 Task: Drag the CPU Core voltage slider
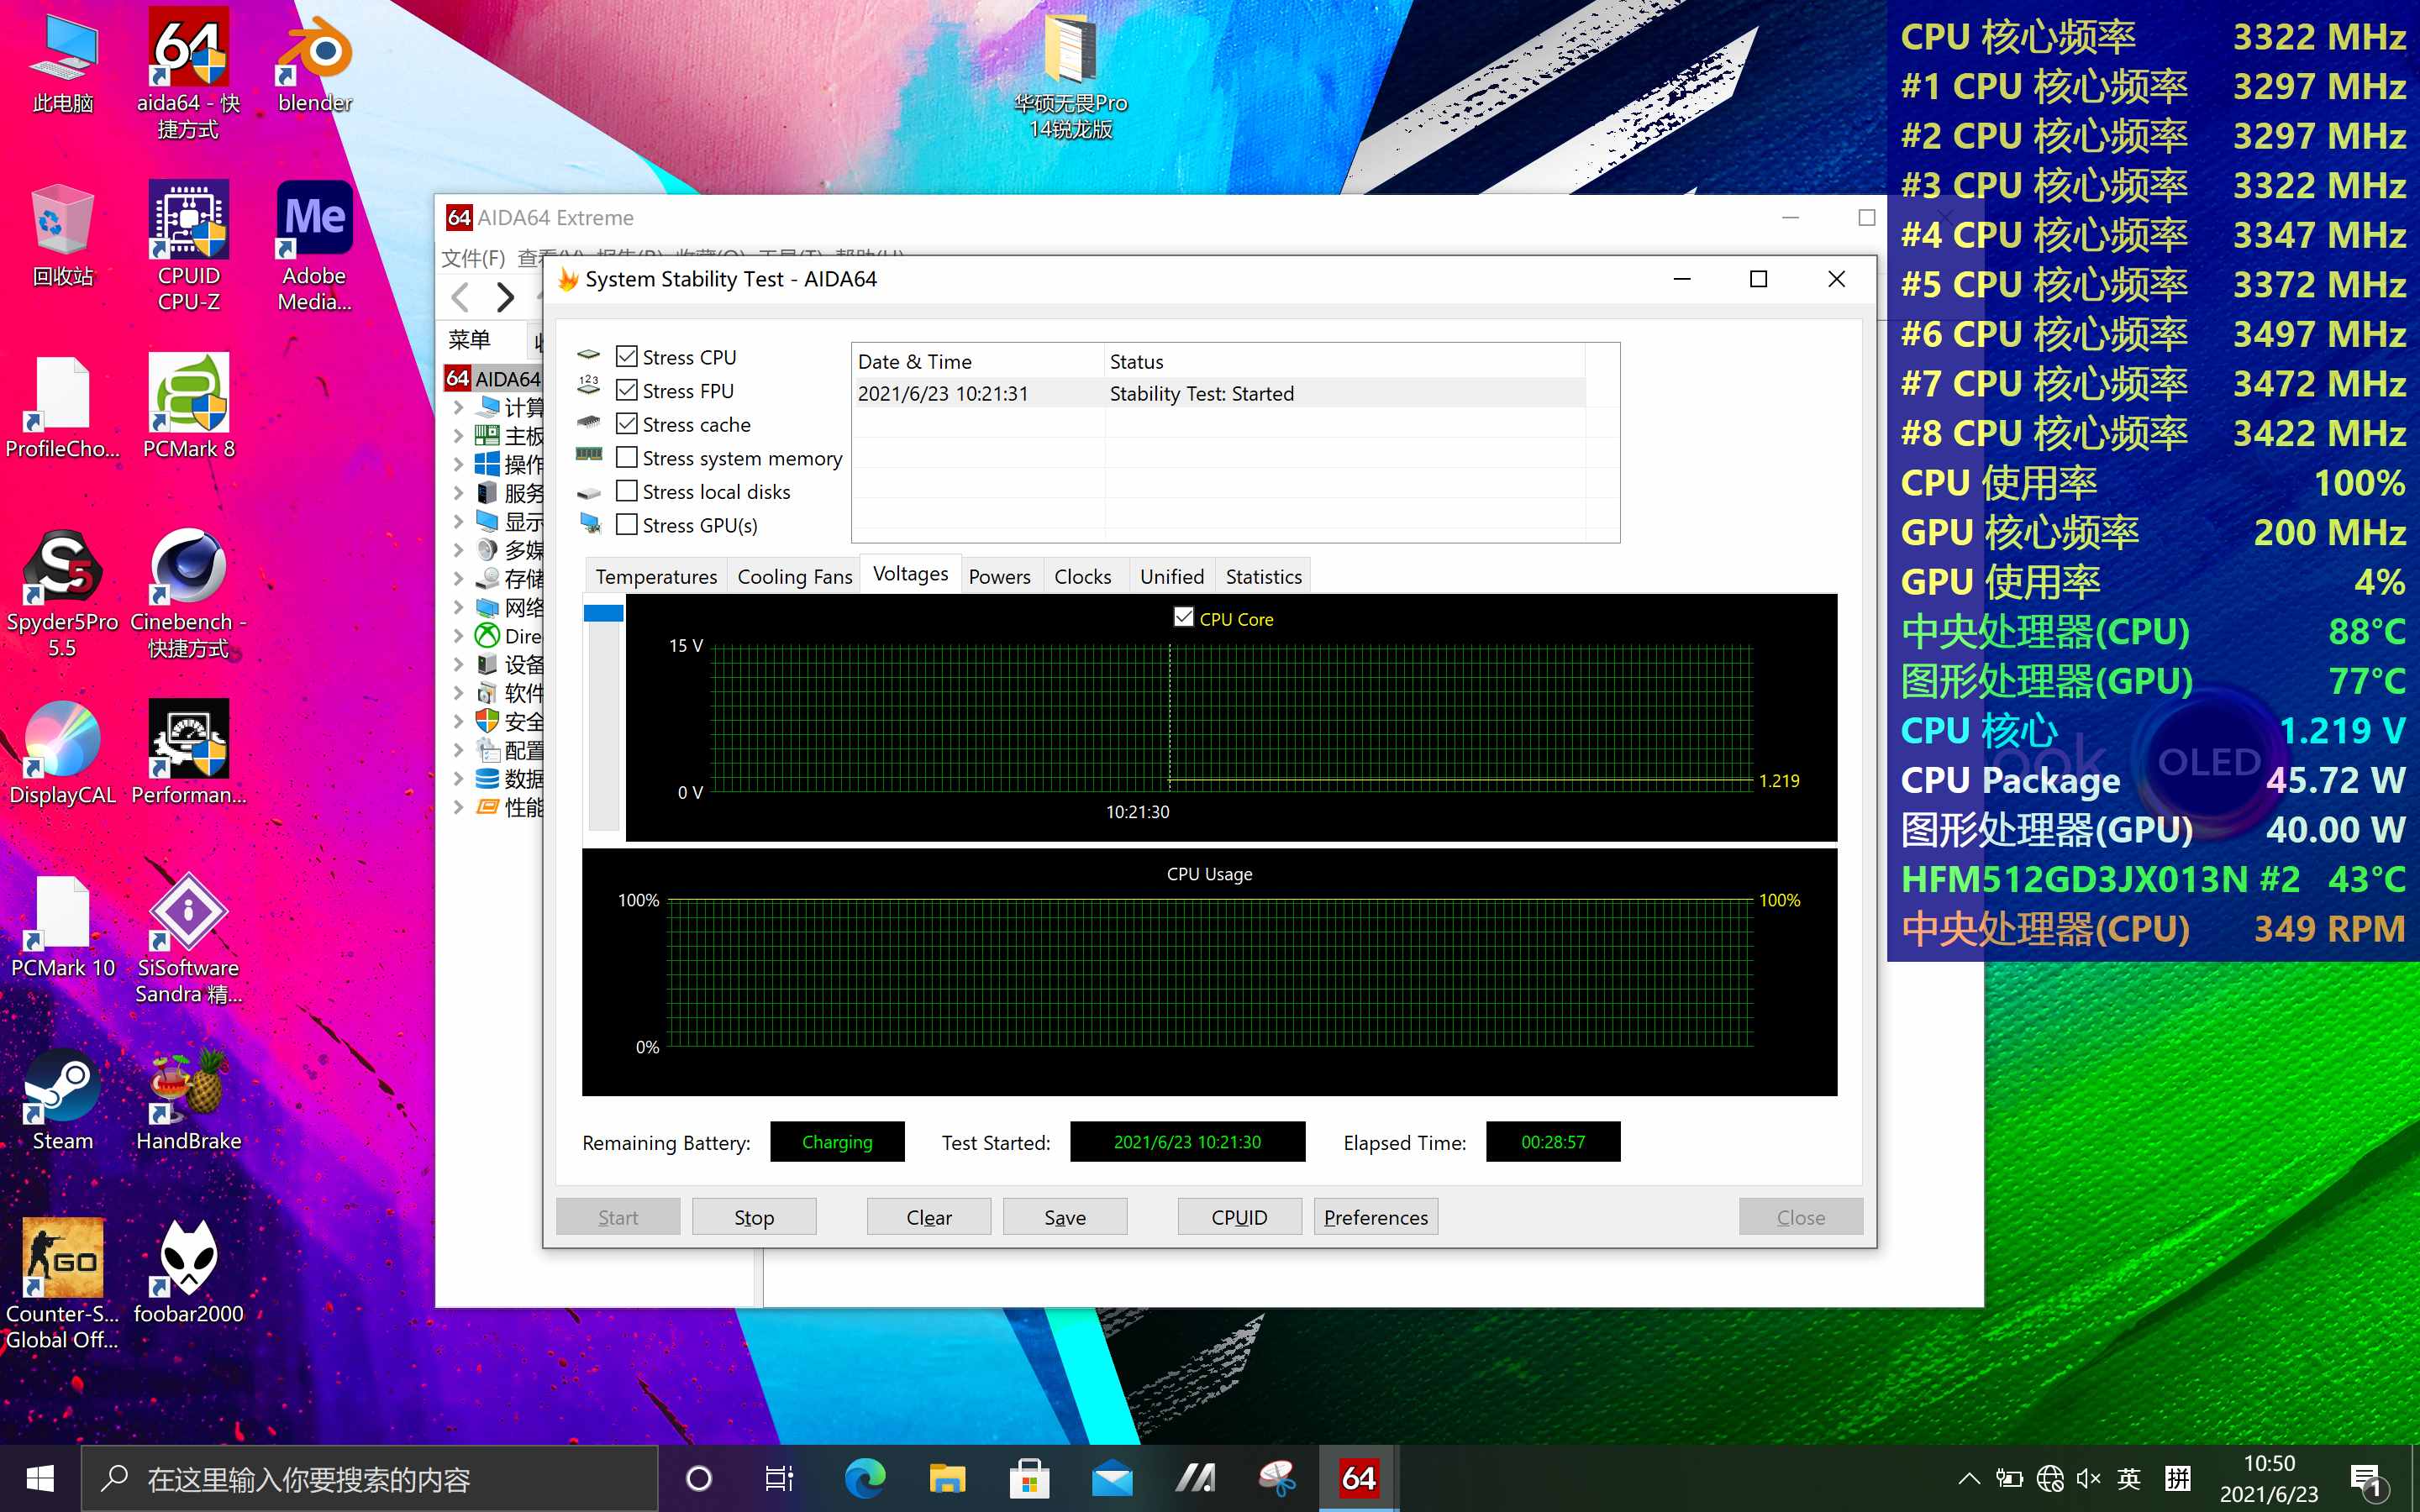pos(601,610)
